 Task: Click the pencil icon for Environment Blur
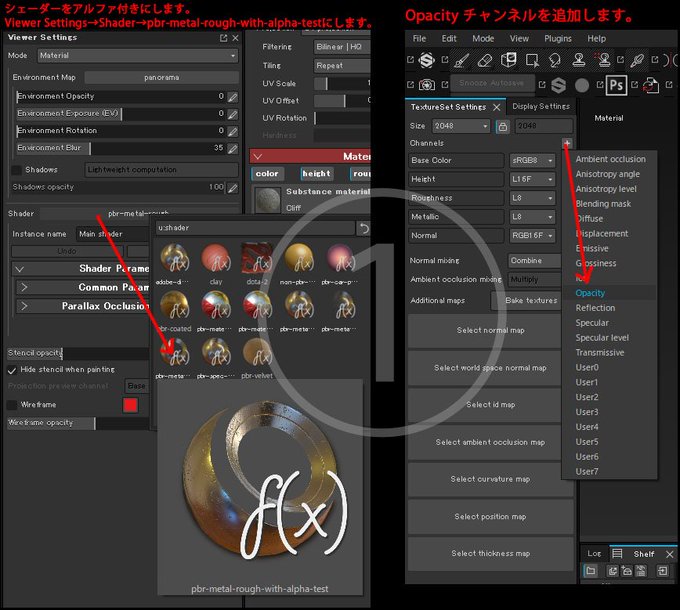pyautogui.click(x=233, y=149)
